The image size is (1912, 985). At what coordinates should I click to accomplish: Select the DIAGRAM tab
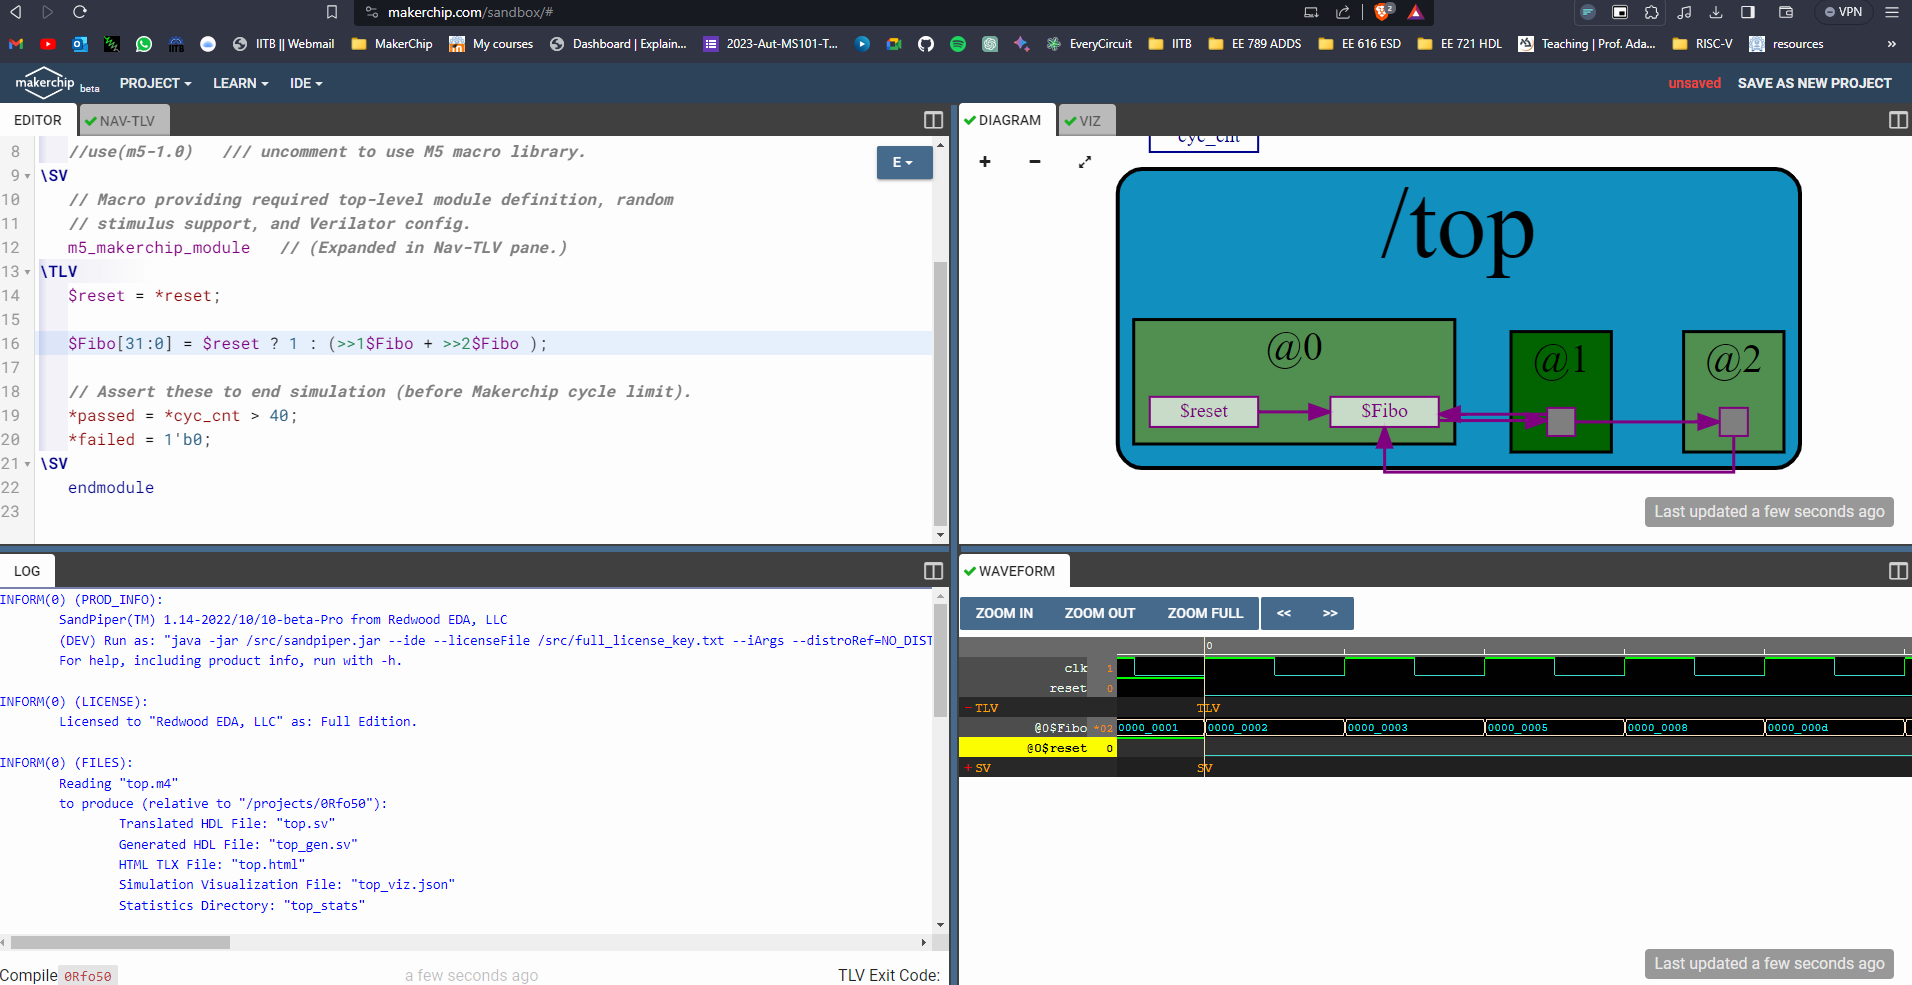tap(1007, 120)
